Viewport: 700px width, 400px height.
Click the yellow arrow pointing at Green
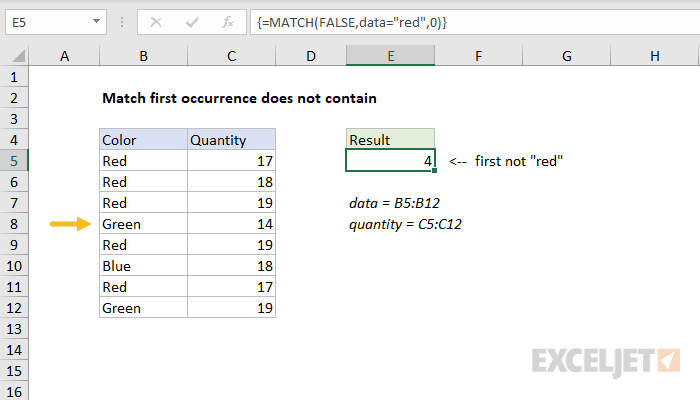pyautogui.click(x=71, y=224)
